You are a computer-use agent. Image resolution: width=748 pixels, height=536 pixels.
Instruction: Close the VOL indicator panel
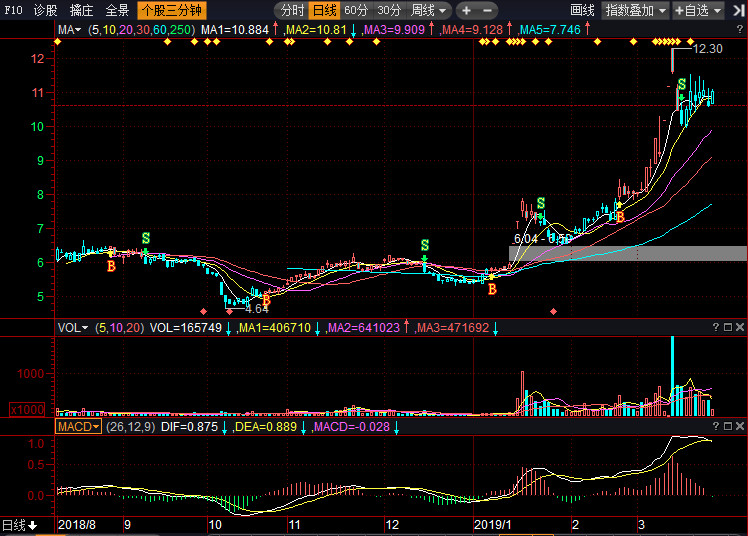point(739,327)
